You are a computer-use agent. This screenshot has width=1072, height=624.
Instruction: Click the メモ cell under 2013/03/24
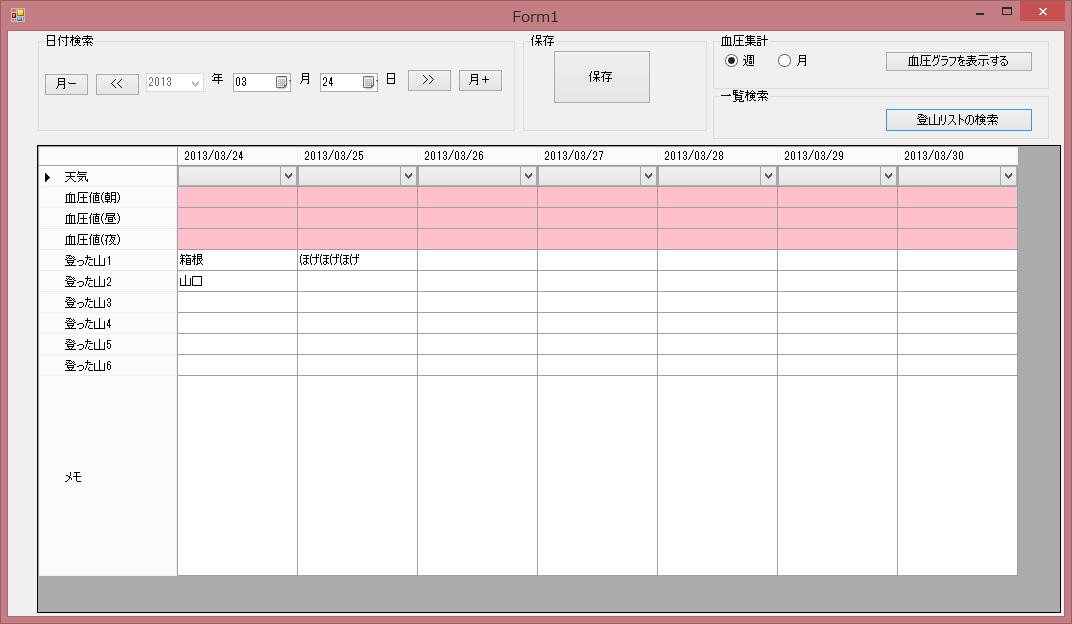(x=237, y=476)
